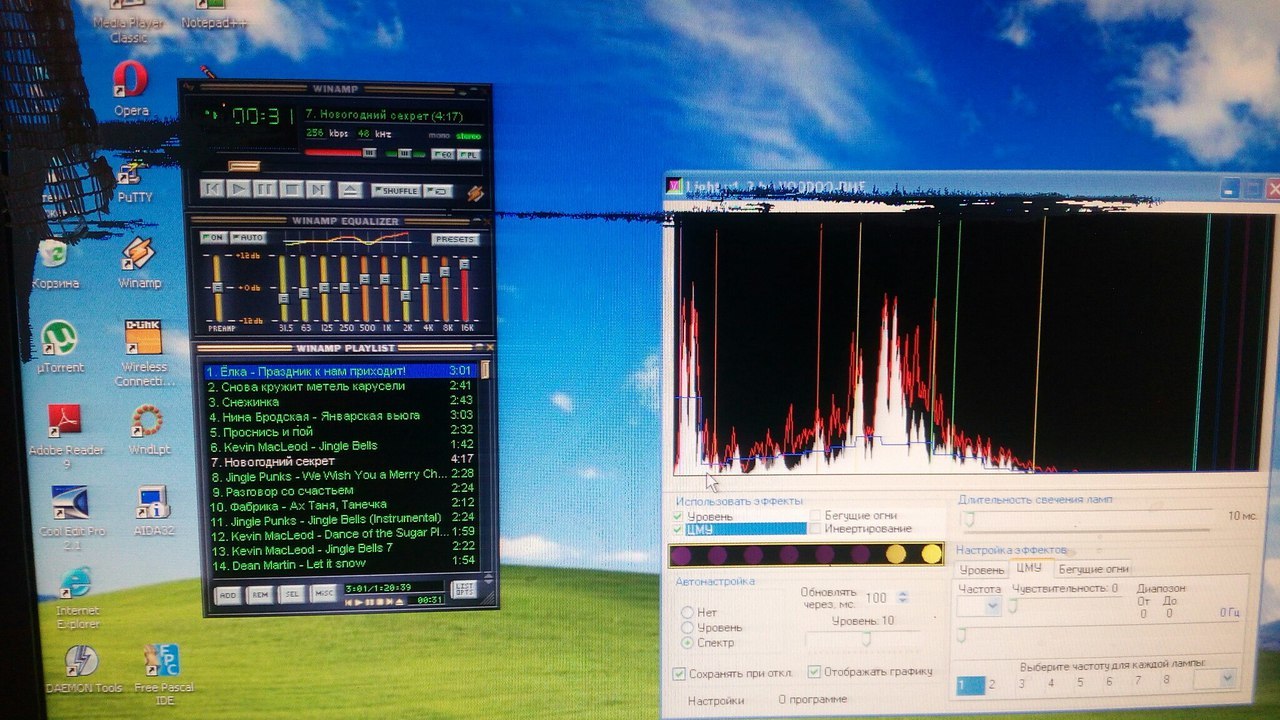Open the Notepad++ desktop icon

pyautogui.click(x=213, y=14)
